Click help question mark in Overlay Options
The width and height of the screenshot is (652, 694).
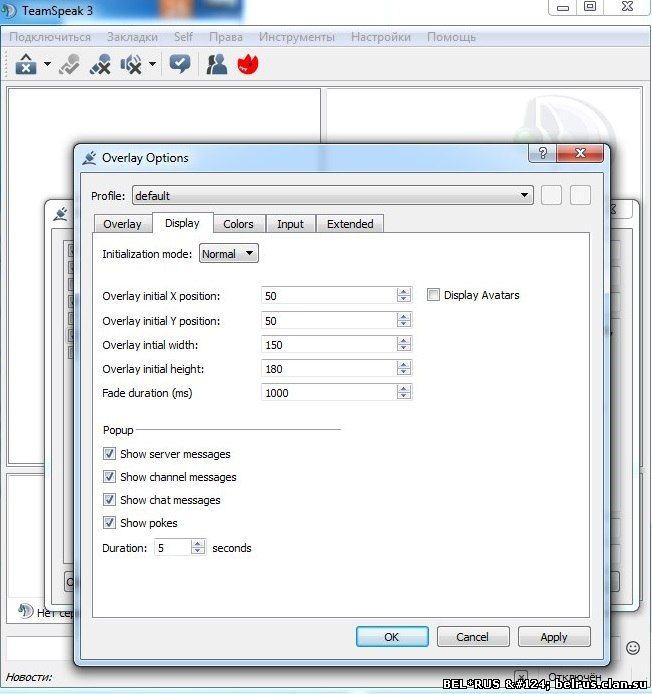[x=543, y=153]
